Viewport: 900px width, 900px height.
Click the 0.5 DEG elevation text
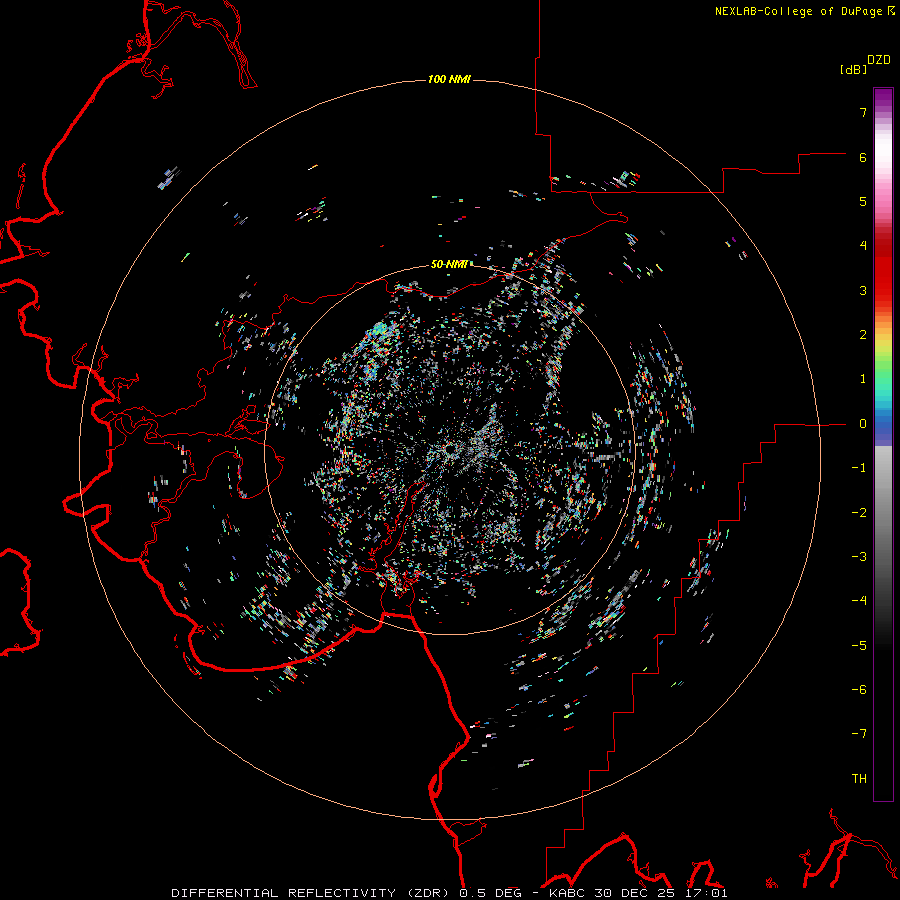tap(490, 893)
